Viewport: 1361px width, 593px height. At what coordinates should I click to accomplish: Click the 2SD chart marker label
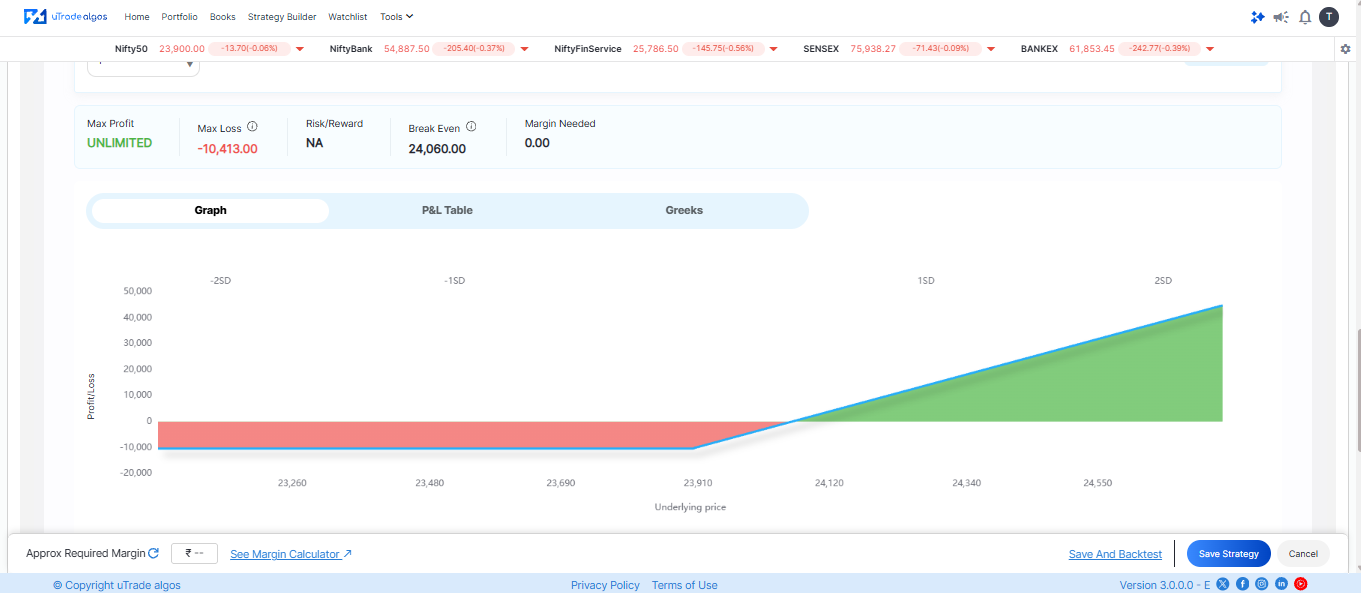point(1163,281)
